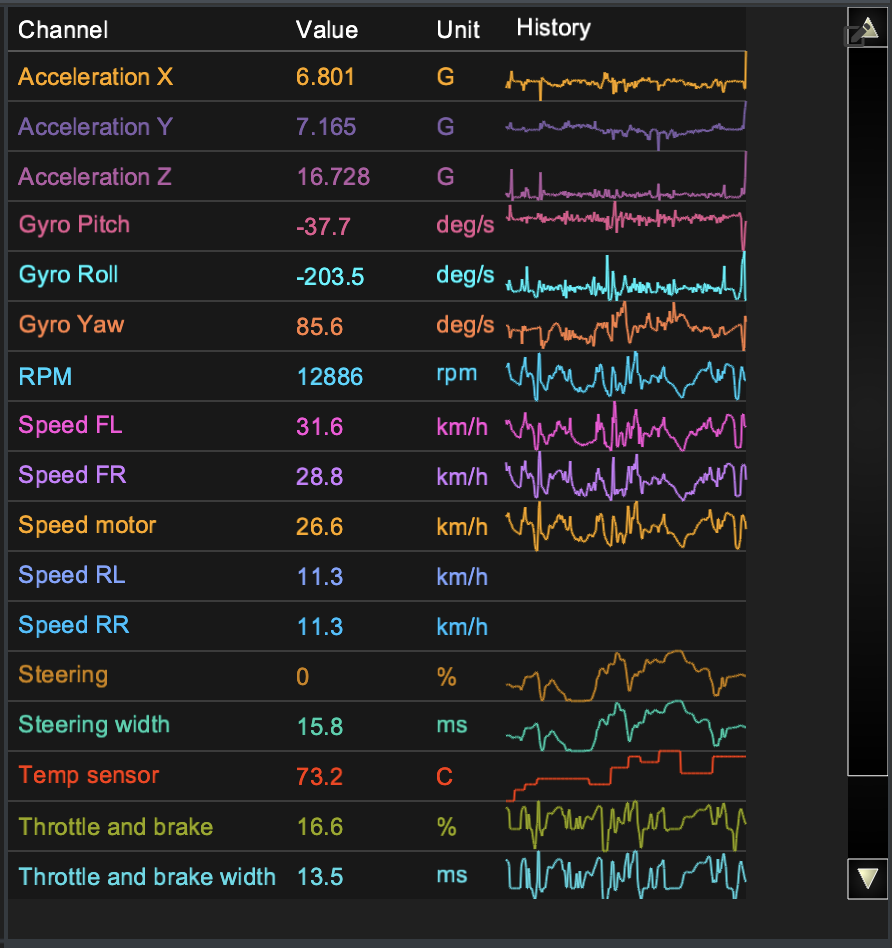
Task: Click the edit pencil icon at top right
Action: coord(854,36)
